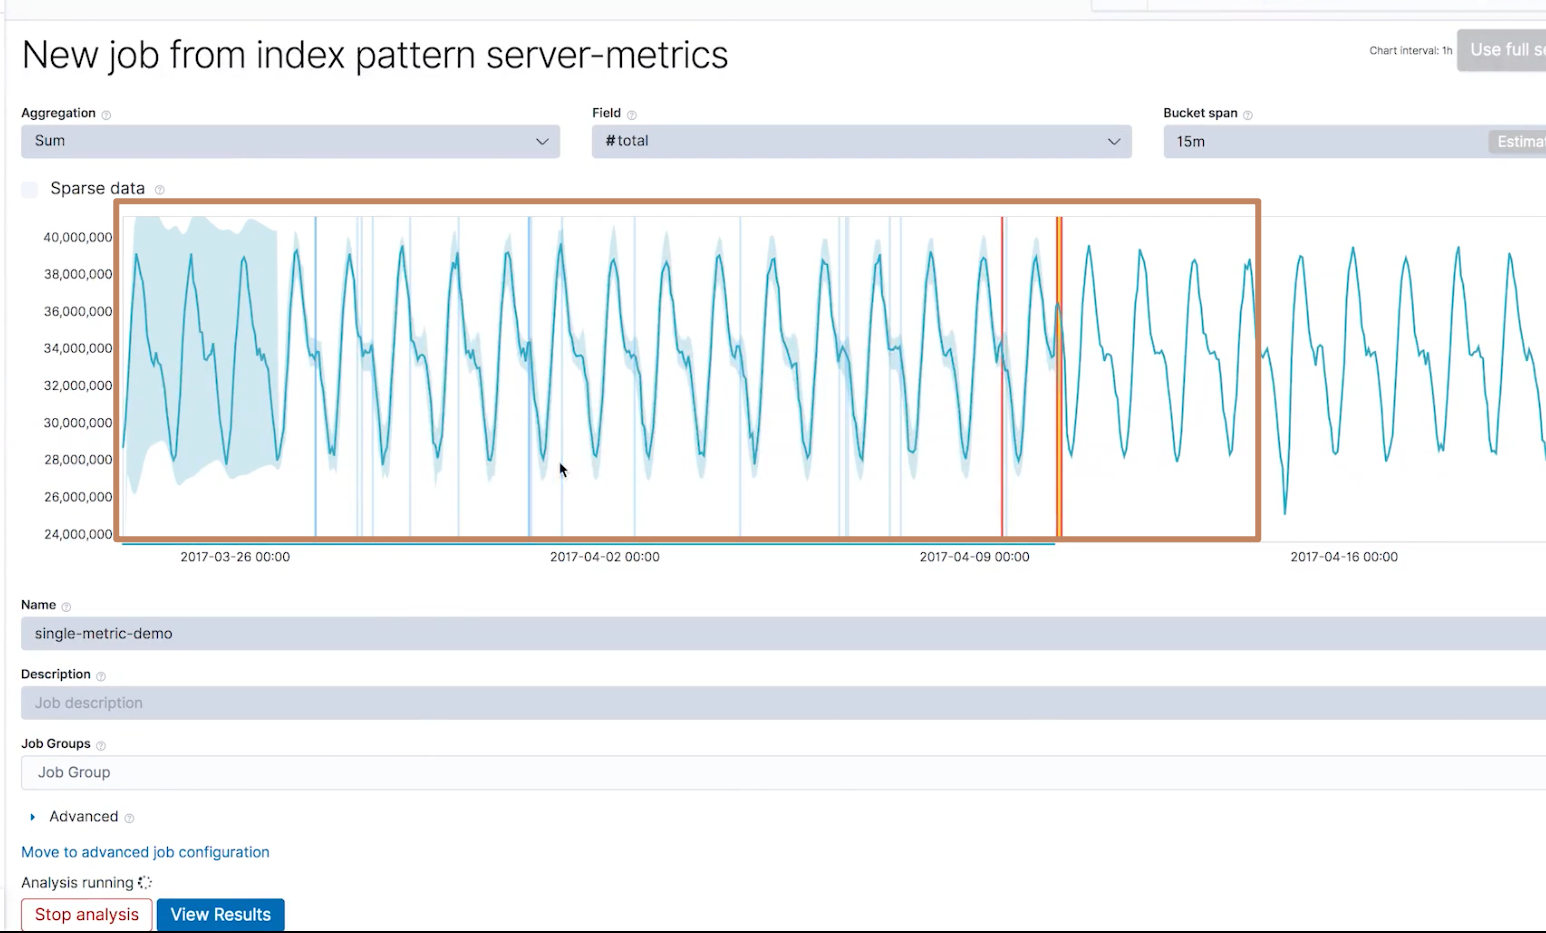Open the Aggregation dropdown showing Sum
This screenshot has width=1546, height=933.
(x=290, y=141)
